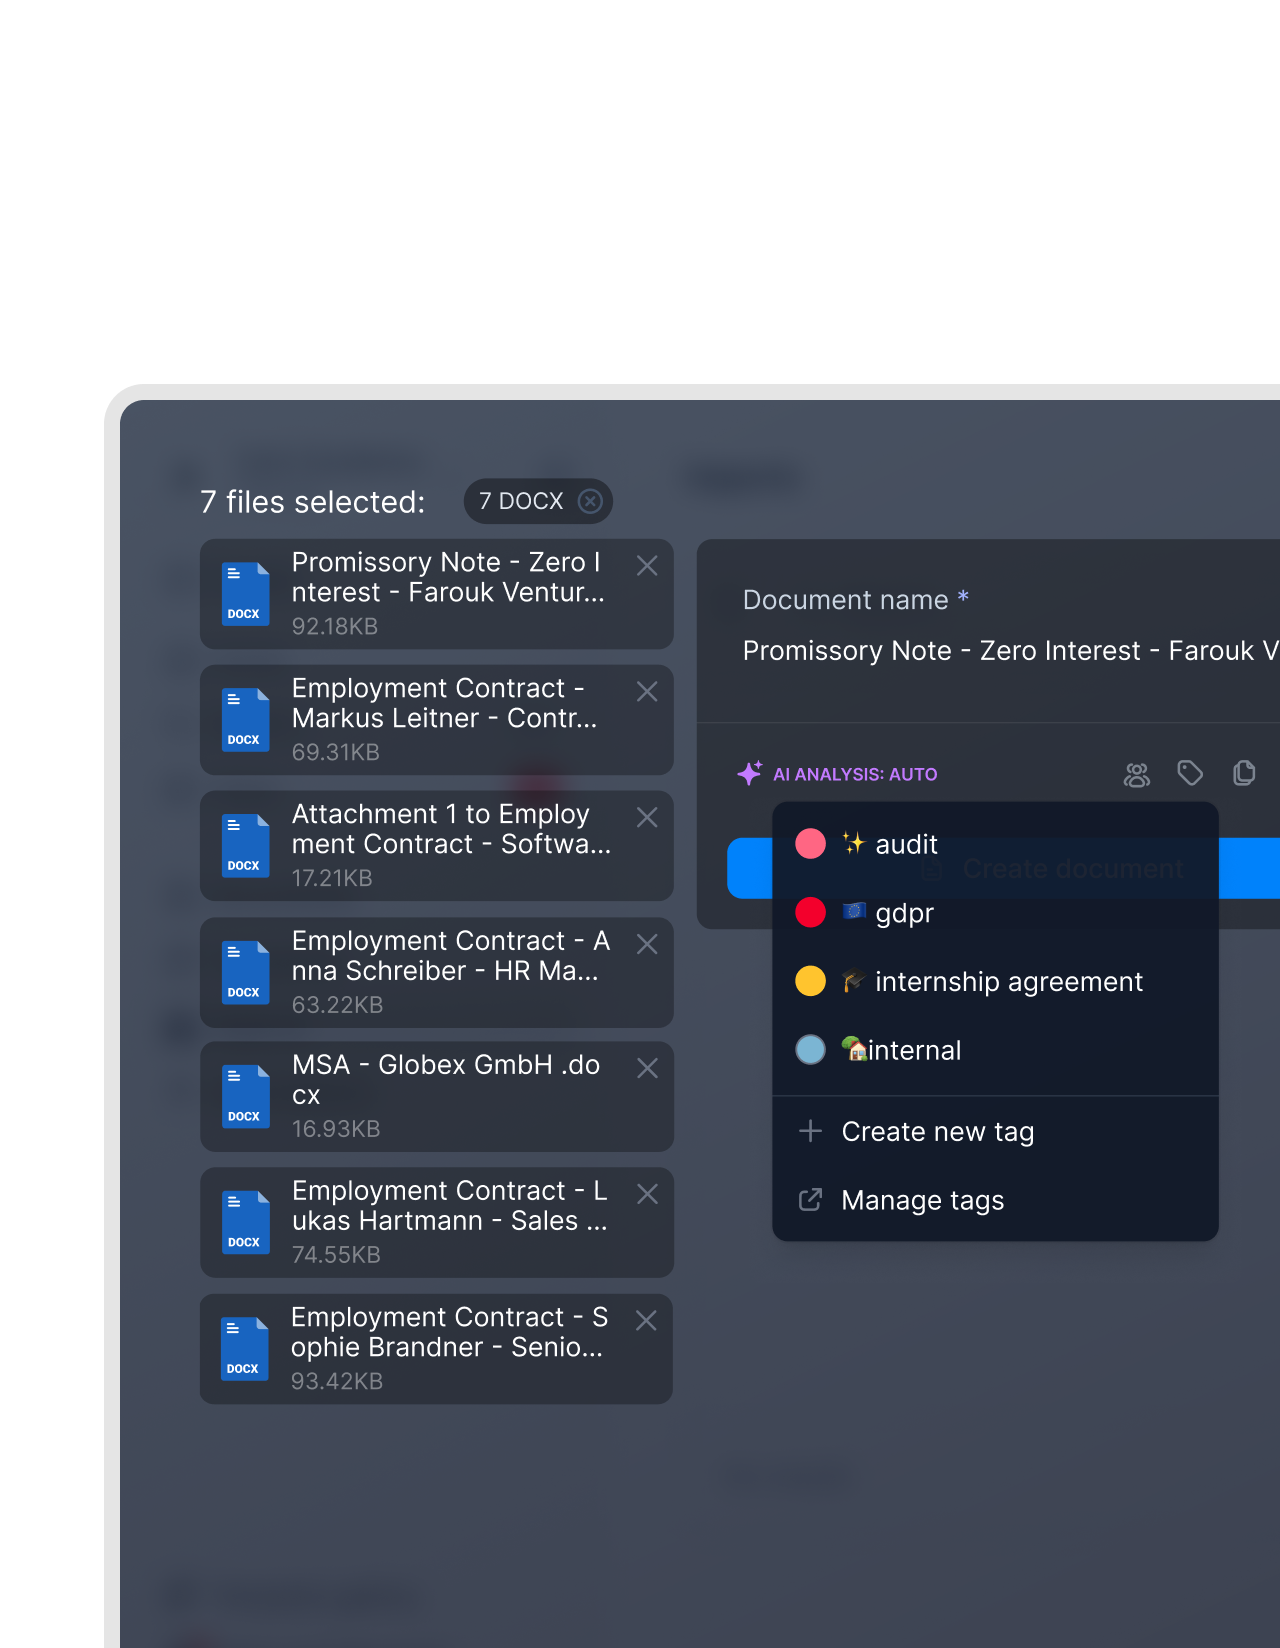This screenshot has width=1280, height=1648.
Task: Select MSA - Globex GmbH file name
Action: tap(446, 1080)
